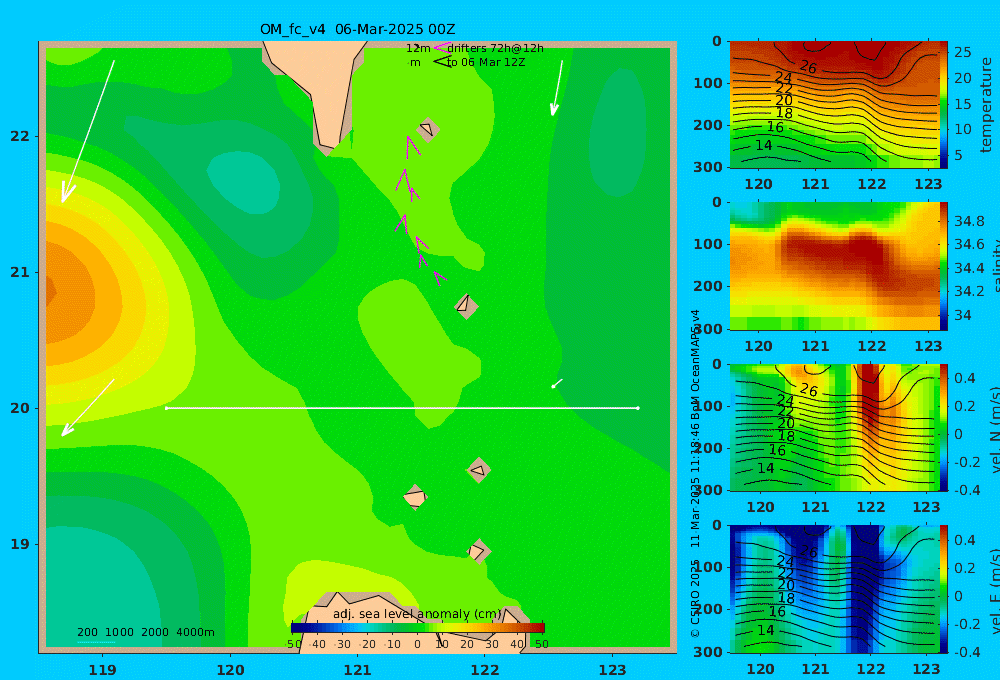Click the '-0.4' tick on vel. N colorbar

coord(967,490)
